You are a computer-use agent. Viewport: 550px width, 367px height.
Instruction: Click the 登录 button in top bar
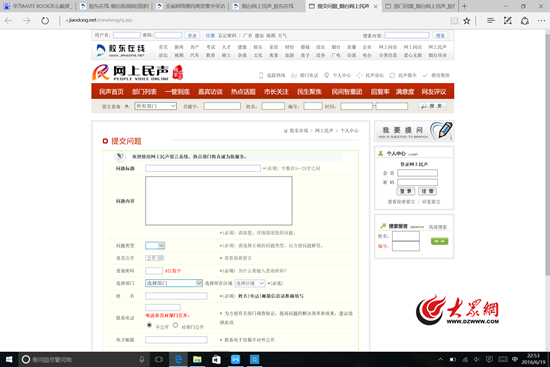point(192,35)
